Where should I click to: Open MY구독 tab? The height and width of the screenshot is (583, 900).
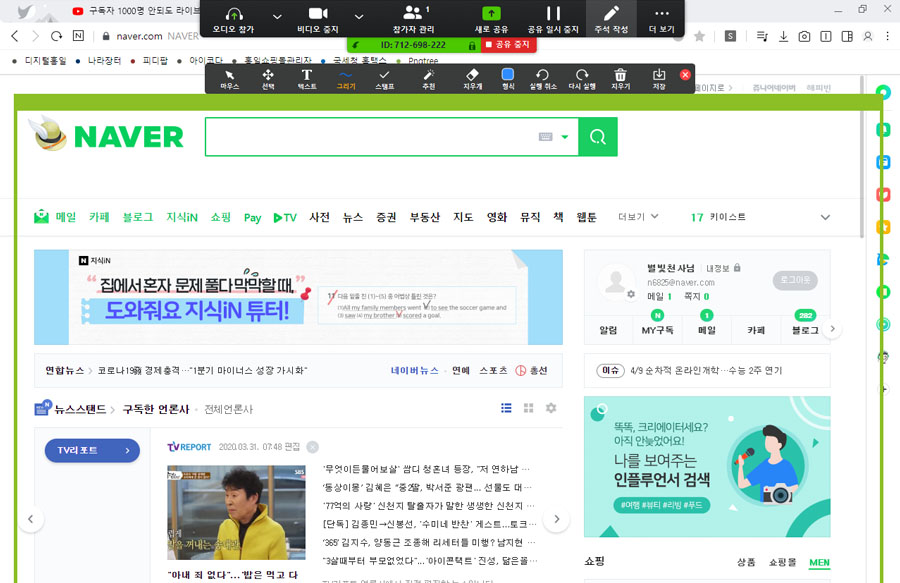(657, 330)
